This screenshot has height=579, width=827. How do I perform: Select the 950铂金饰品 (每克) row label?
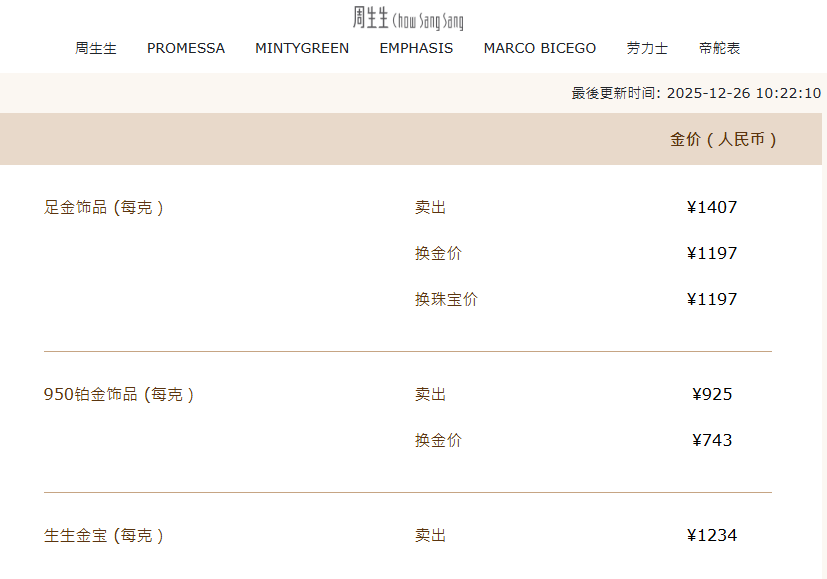[119, 395]
